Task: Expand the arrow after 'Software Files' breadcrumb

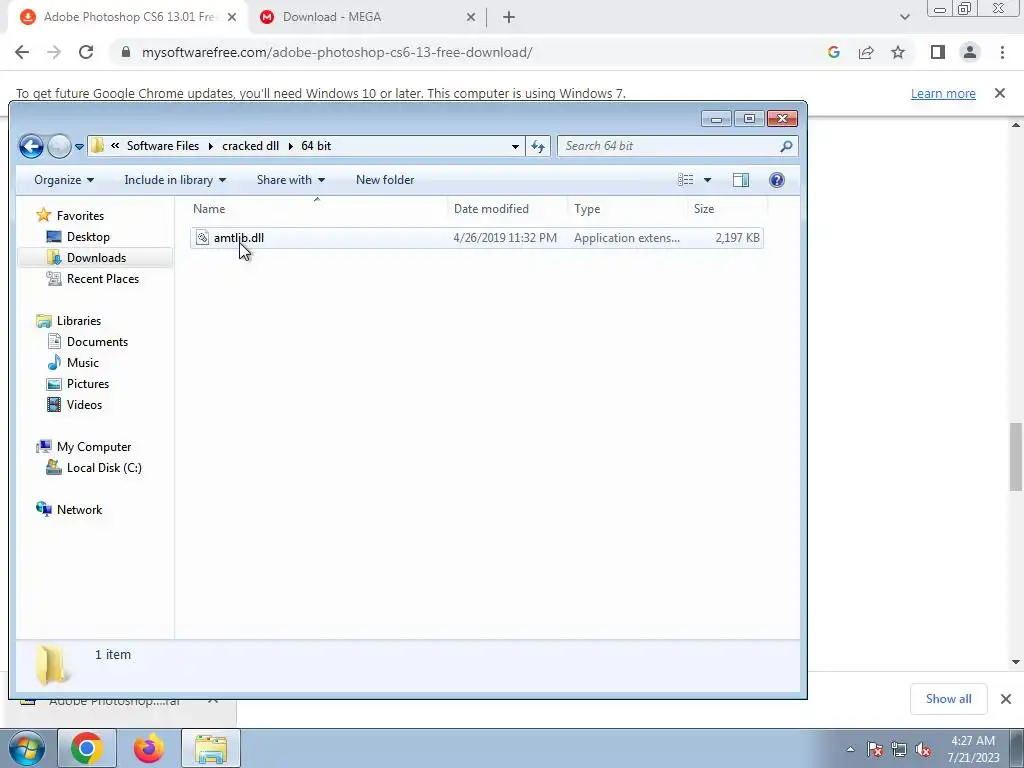Action: point(211,146)
